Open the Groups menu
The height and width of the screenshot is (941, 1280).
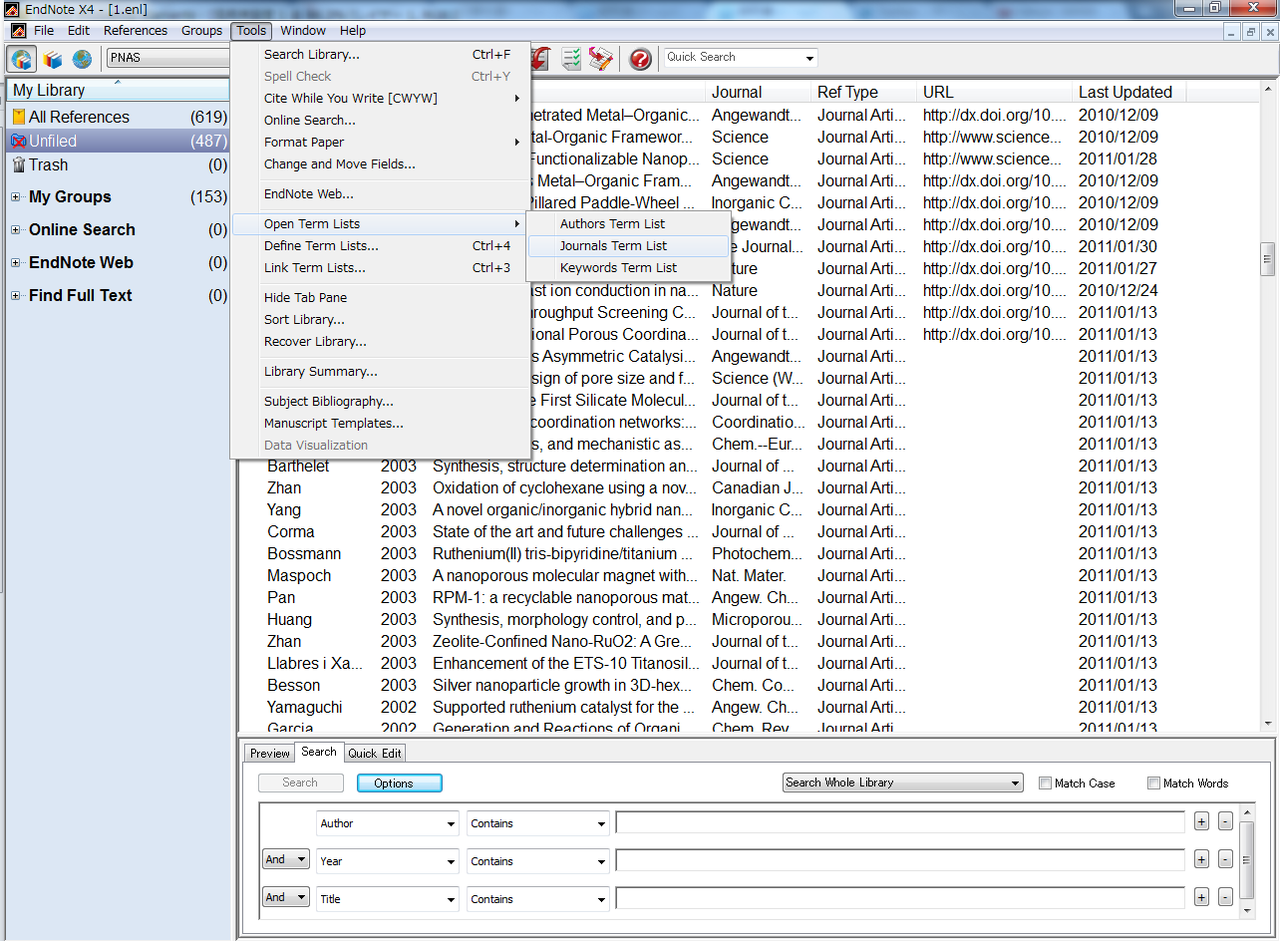click(202, 31)
